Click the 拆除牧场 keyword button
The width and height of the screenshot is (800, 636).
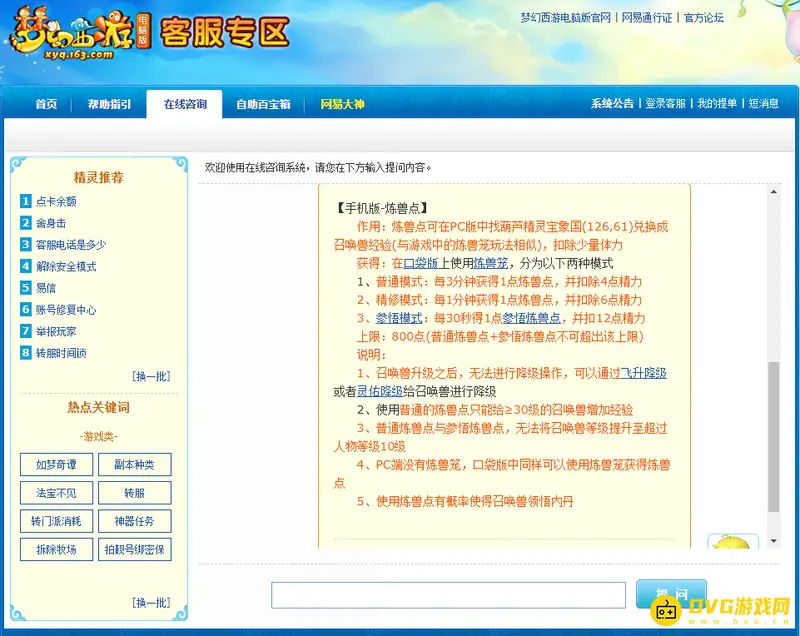pyautogui.click(x=56, y=549)
